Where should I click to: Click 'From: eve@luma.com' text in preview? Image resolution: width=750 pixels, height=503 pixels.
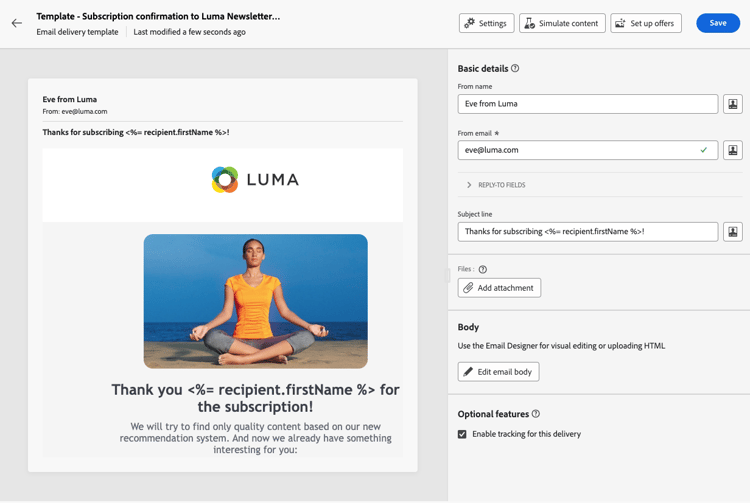pyautogui.click(x=75, y=111)
